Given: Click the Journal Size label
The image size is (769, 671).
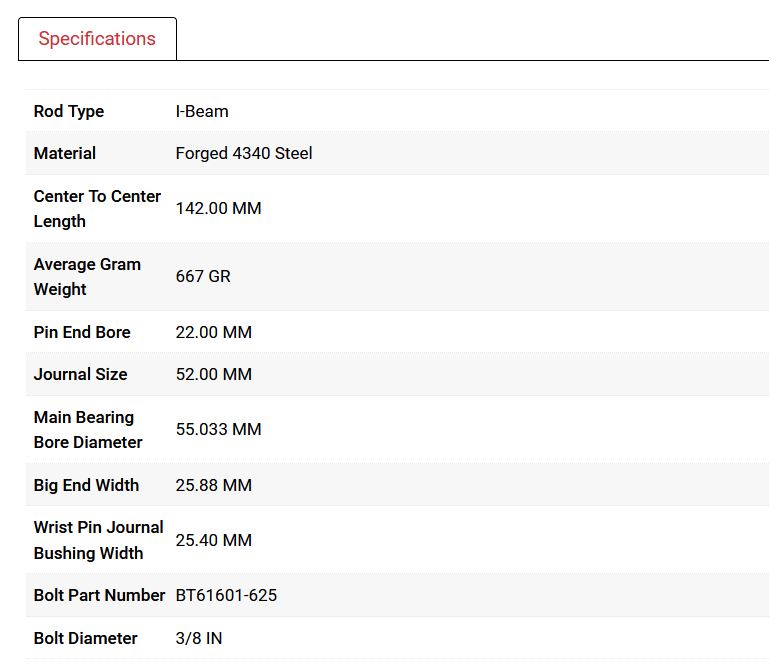Looking at the screenshot, I should point(80,374).
